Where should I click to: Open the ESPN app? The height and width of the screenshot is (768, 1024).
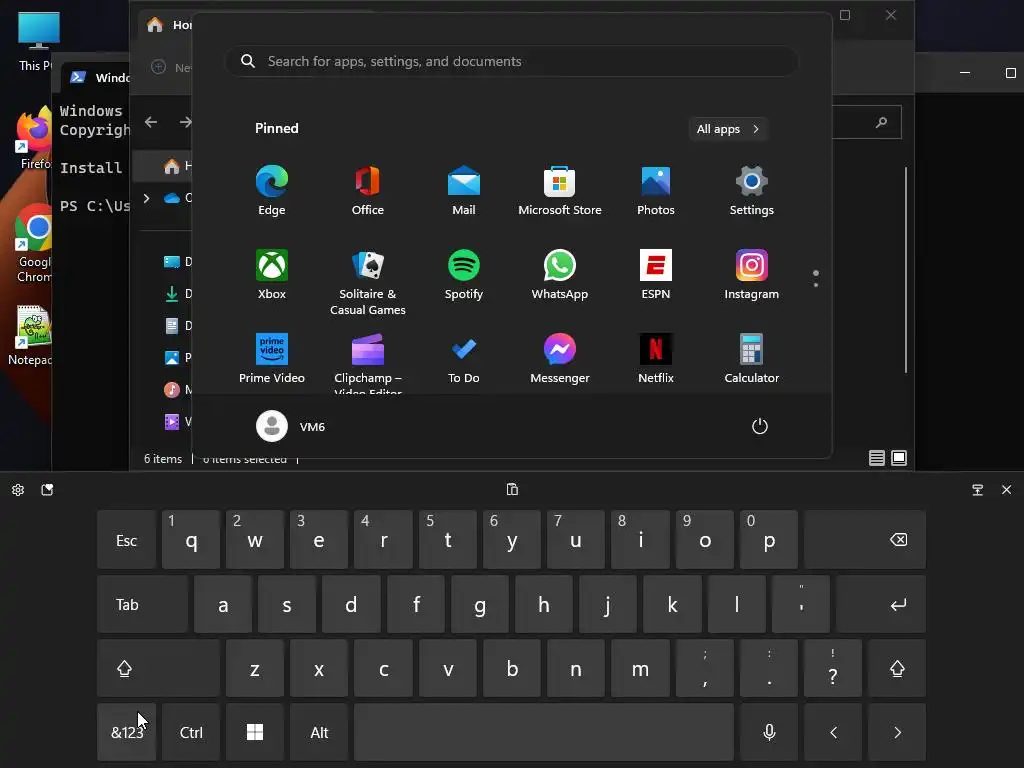tap(656, 274)
